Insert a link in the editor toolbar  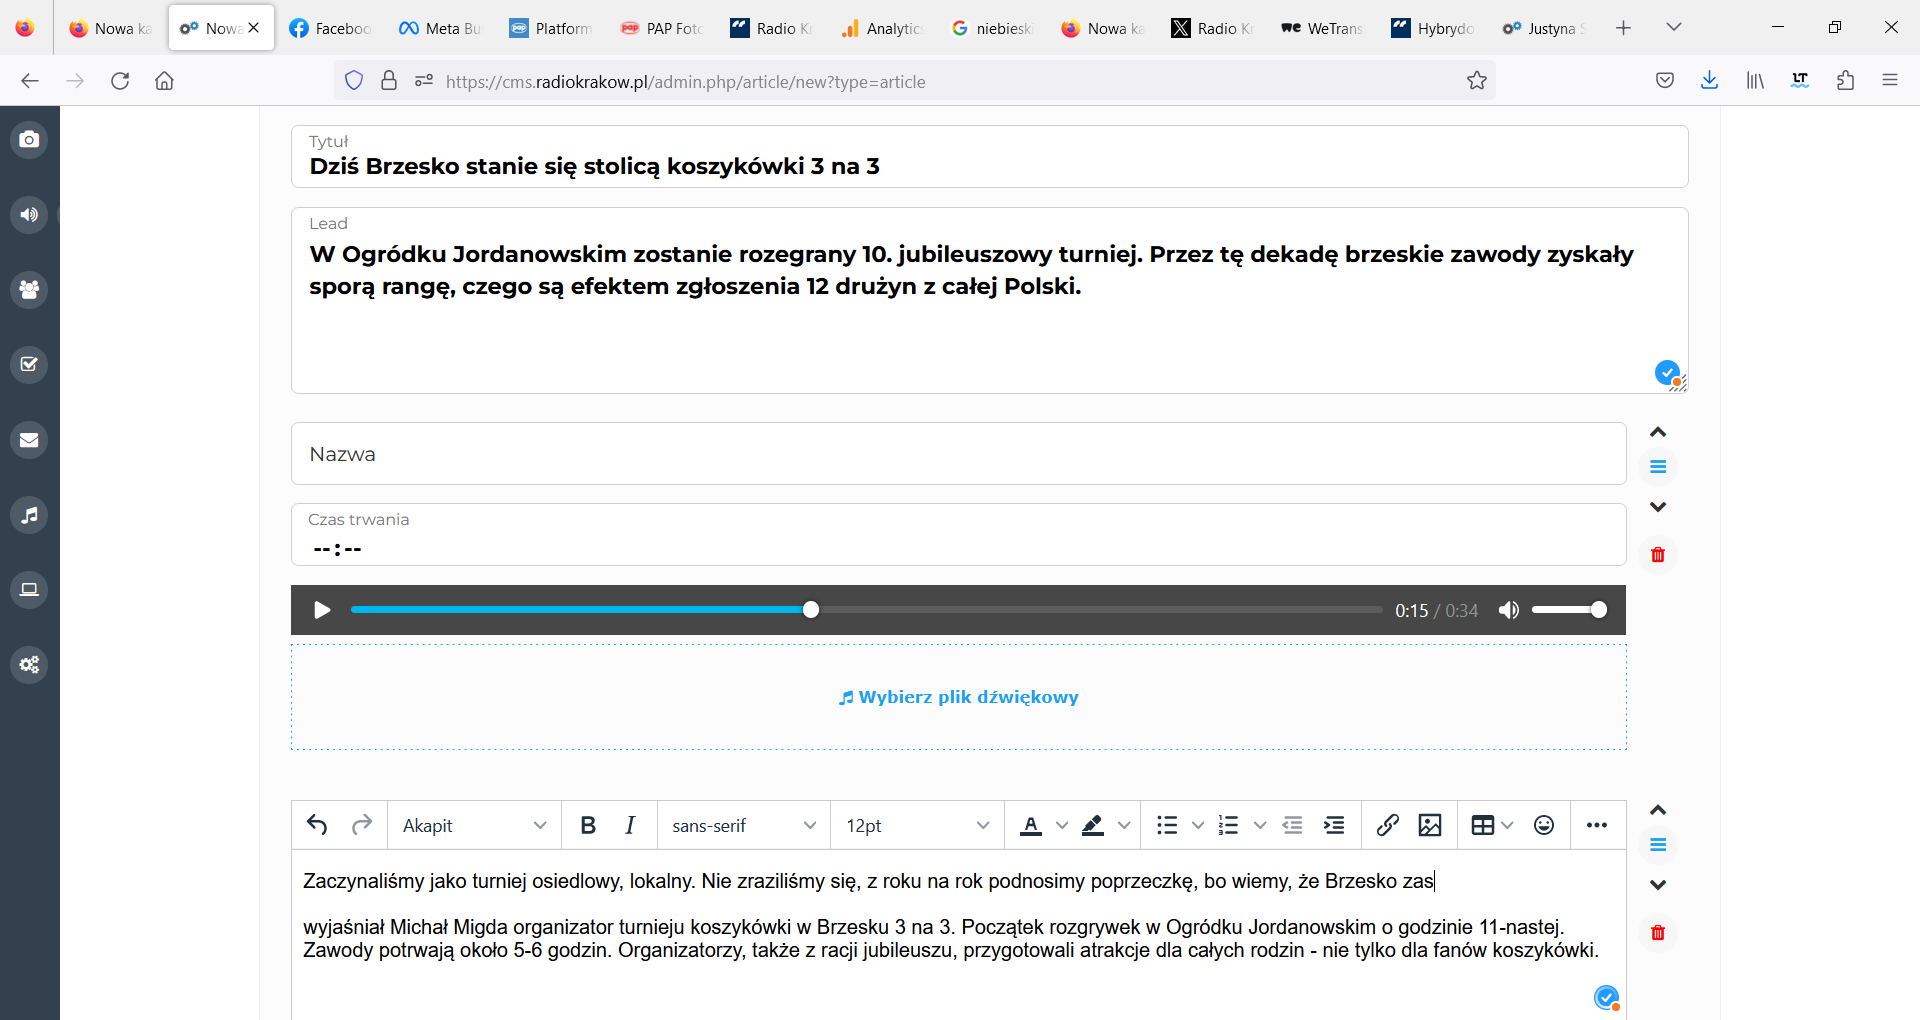1387,825
